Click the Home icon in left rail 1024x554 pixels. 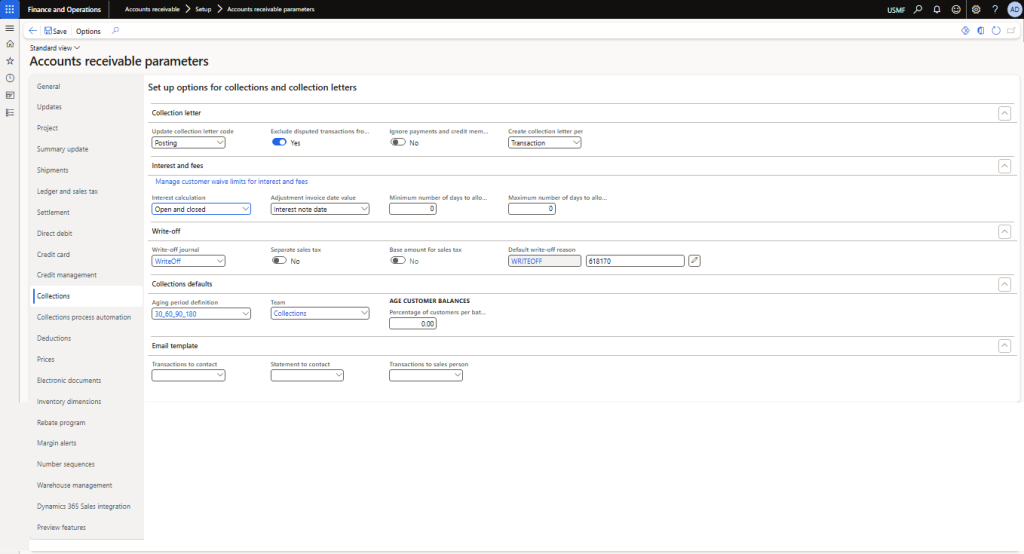(x=10, y=44)
